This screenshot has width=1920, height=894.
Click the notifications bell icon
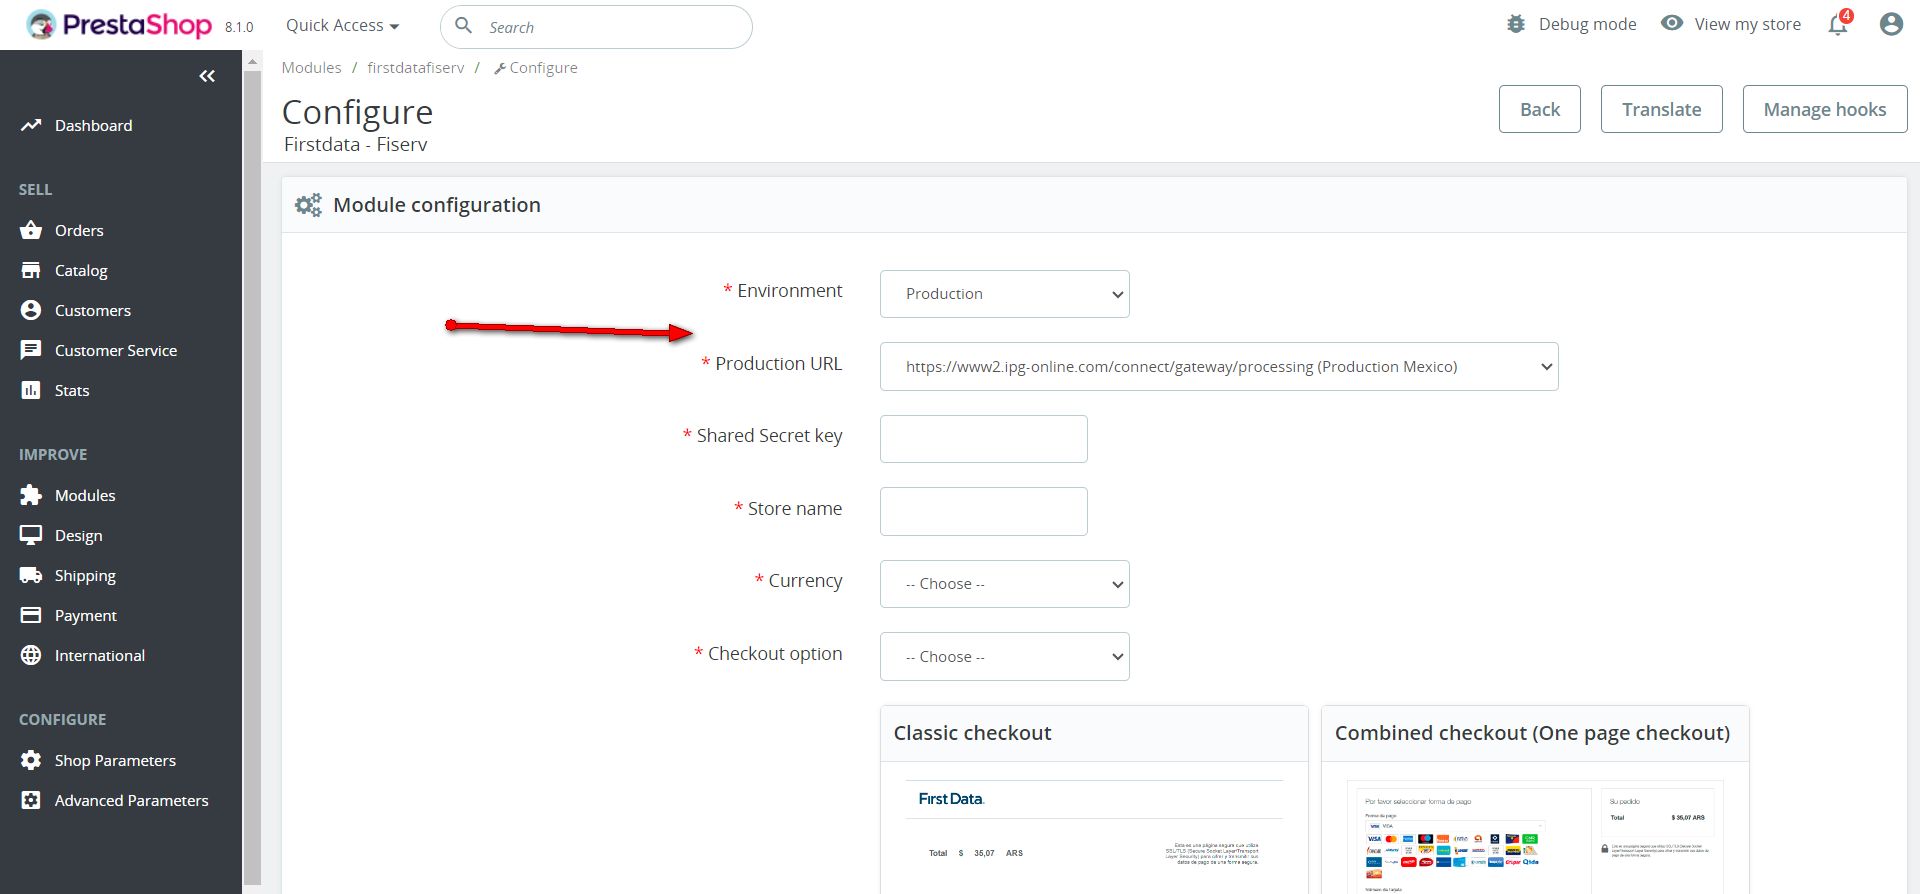pos(1838,25)
